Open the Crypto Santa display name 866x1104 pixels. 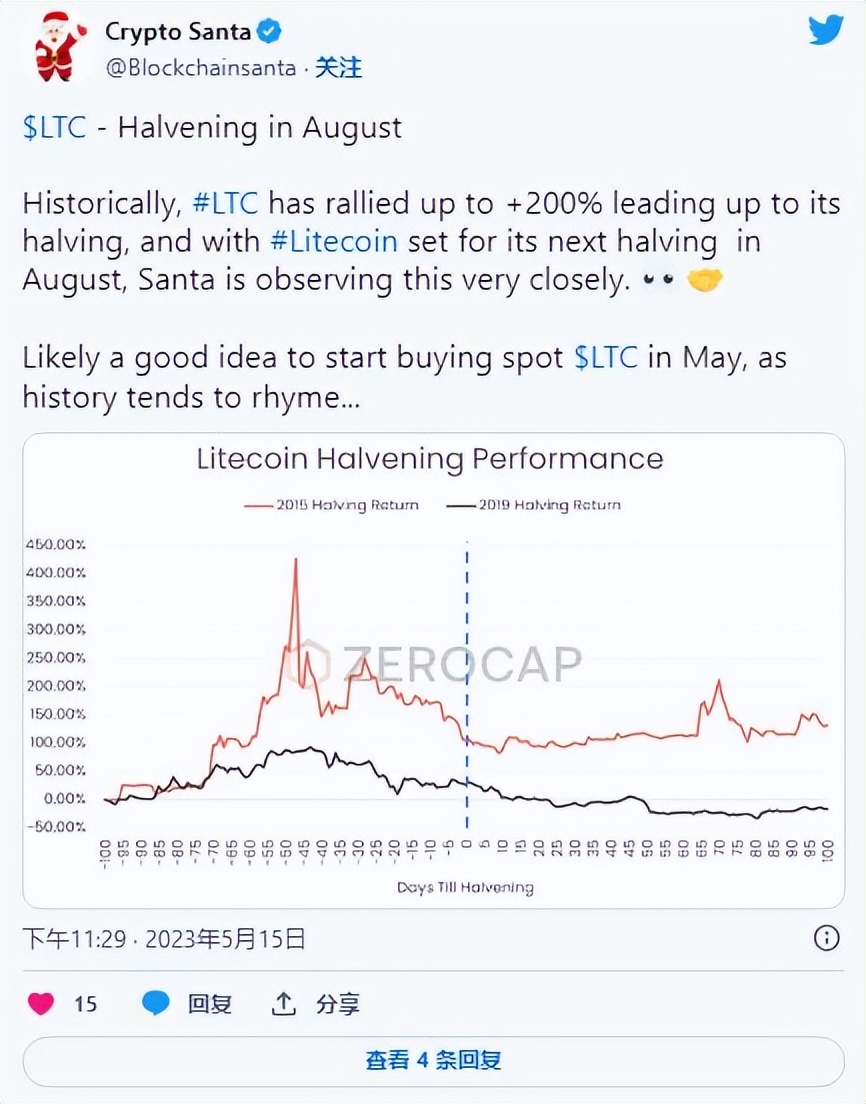point(176,32)
